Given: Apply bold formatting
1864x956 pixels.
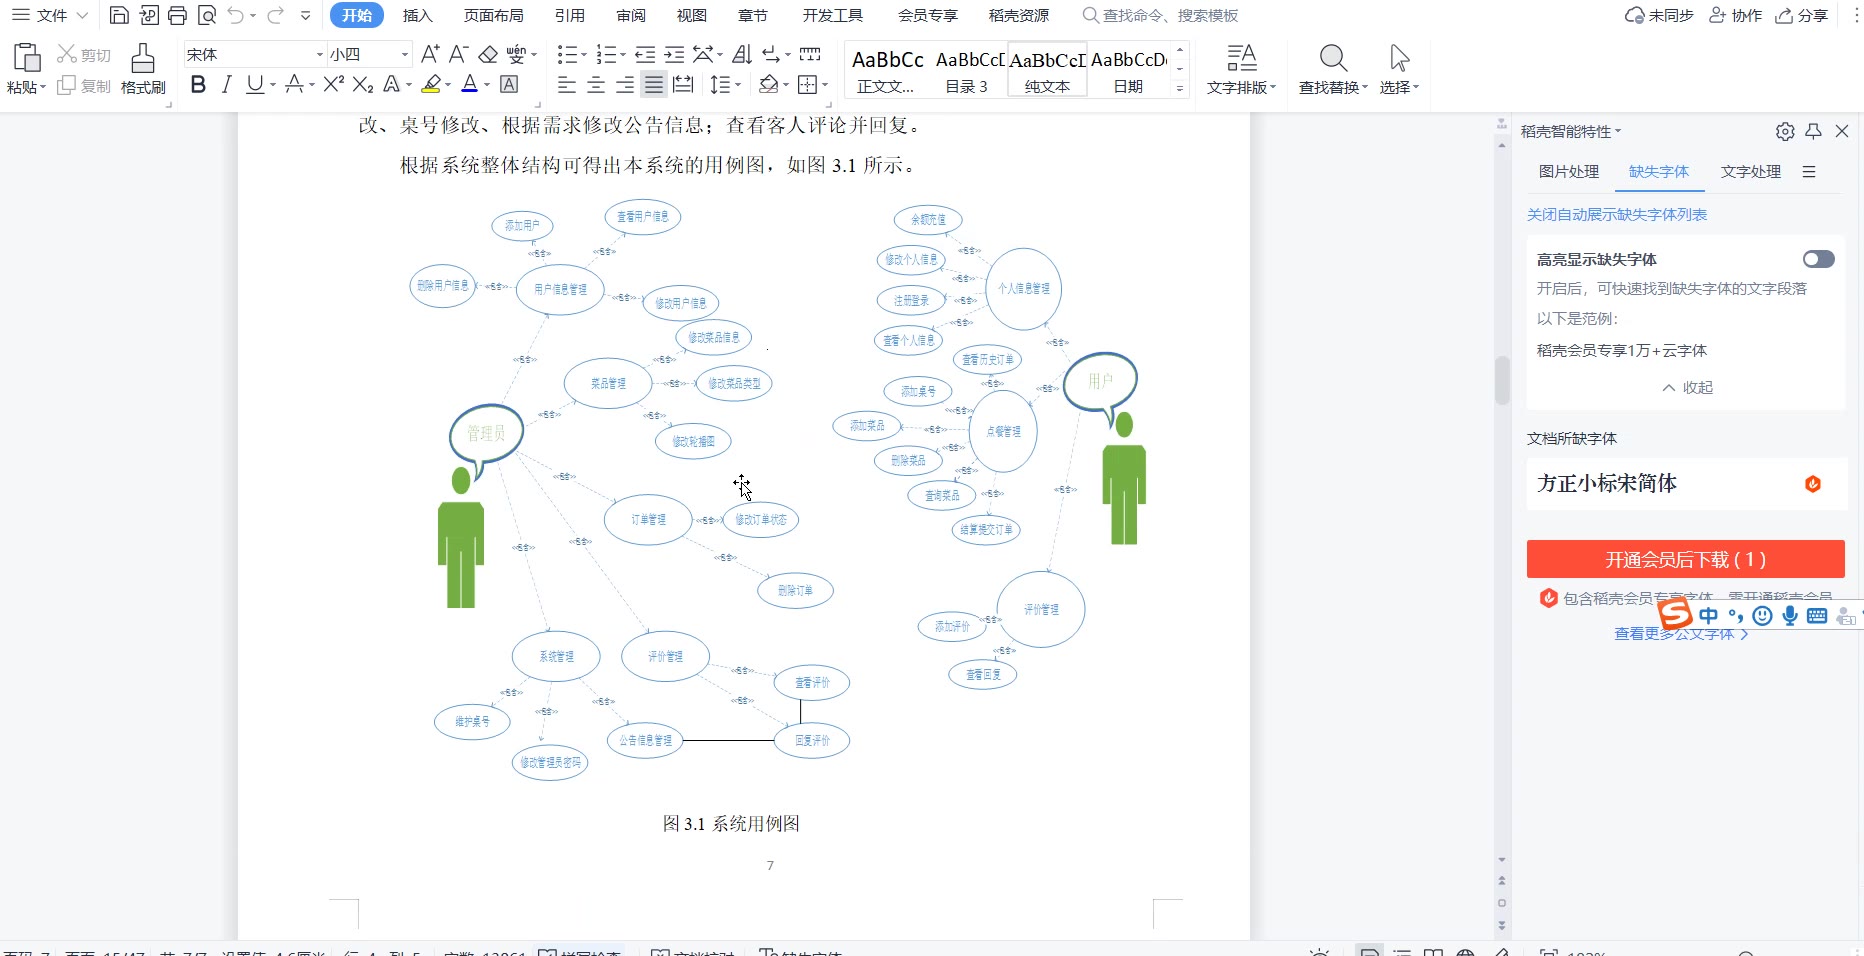Looking at the screenshot, I should (198, 85).
